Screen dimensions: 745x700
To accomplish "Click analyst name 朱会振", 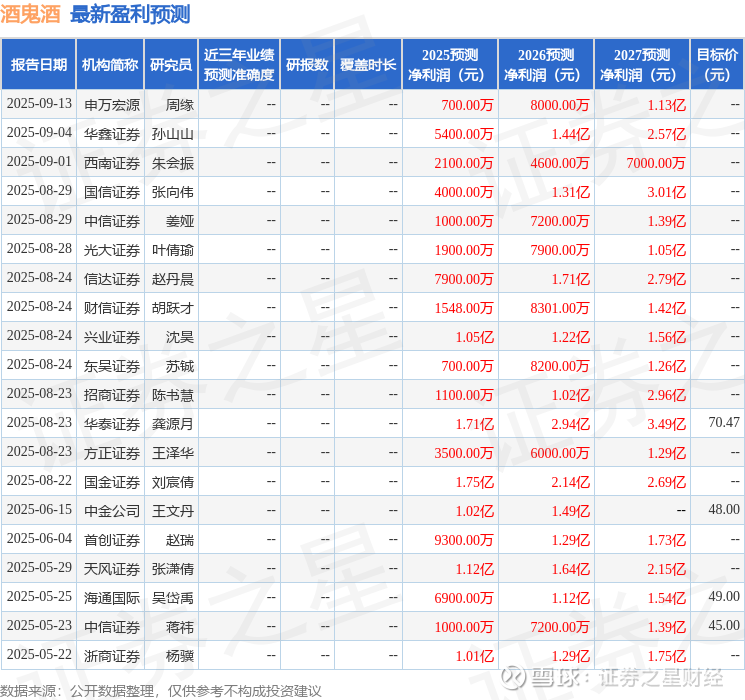I will pyautogui.click(x=172, y=163).
